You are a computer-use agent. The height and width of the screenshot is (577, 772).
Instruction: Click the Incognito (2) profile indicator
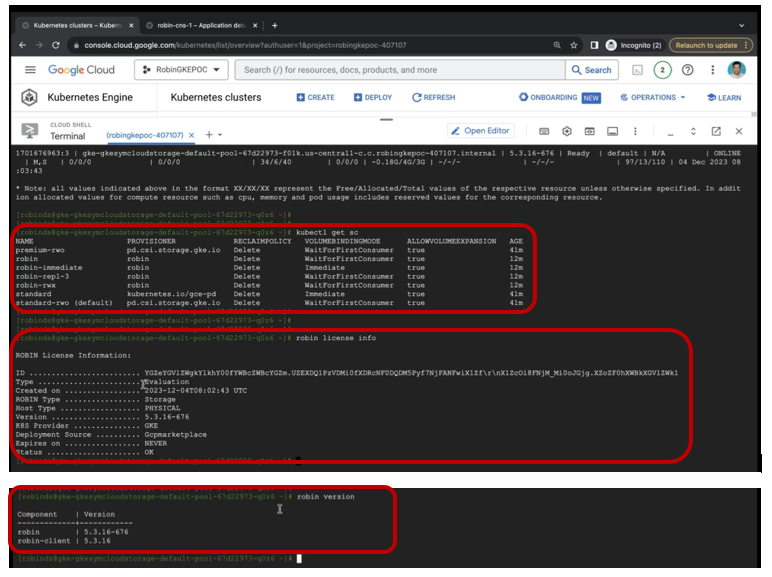[x=634, y=45]
